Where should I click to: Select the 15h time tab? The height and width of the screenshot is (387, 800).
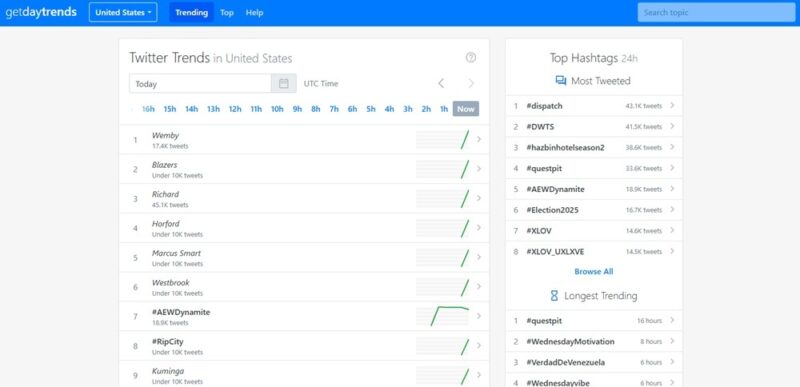click(169, 109)
